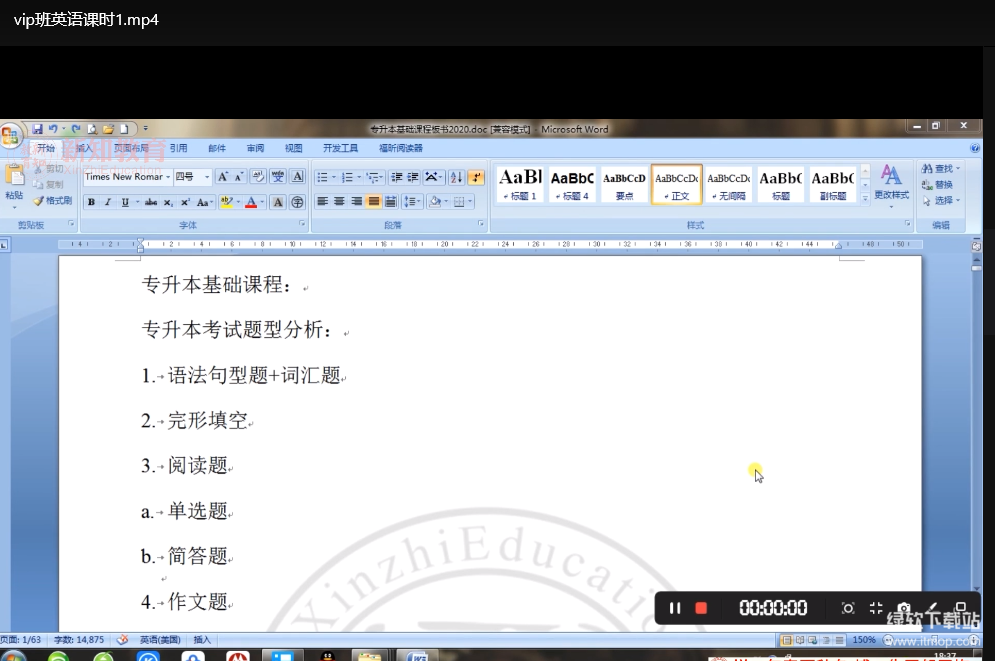Viewport: 995px width, 661px height.
Task: Expand the styles gallery more arrow
Action: pyautogui.click(x=865, y=198)
